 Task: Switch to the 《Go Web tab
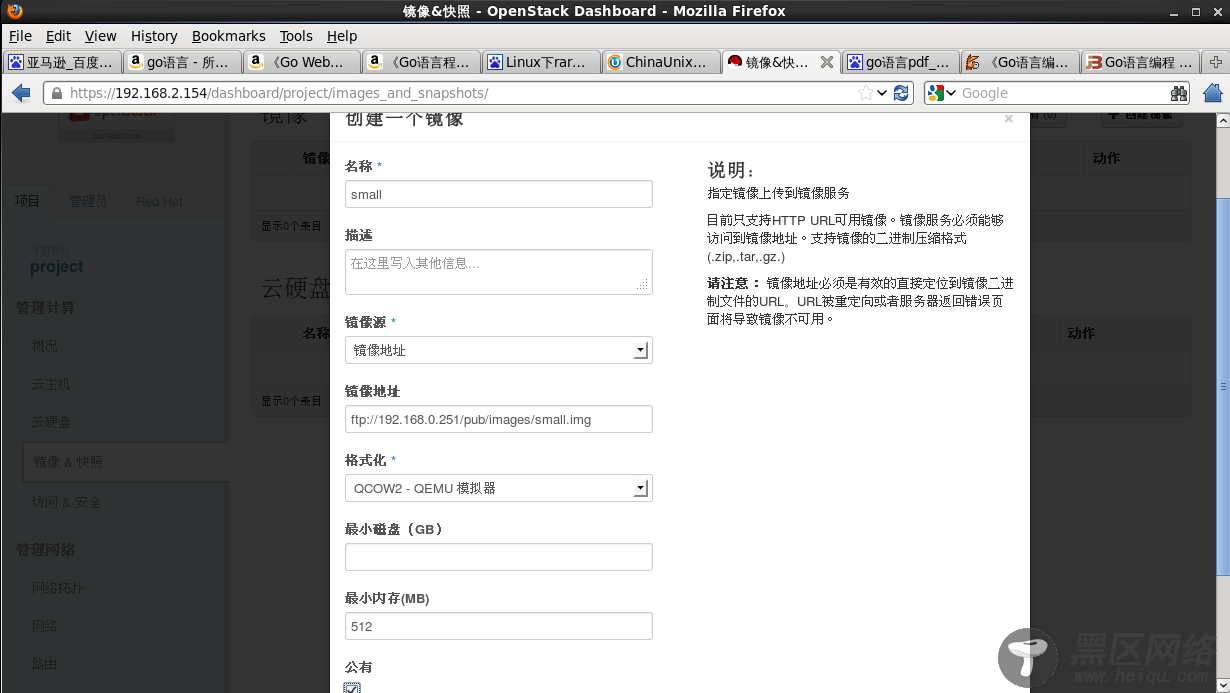tap(301, 62)
